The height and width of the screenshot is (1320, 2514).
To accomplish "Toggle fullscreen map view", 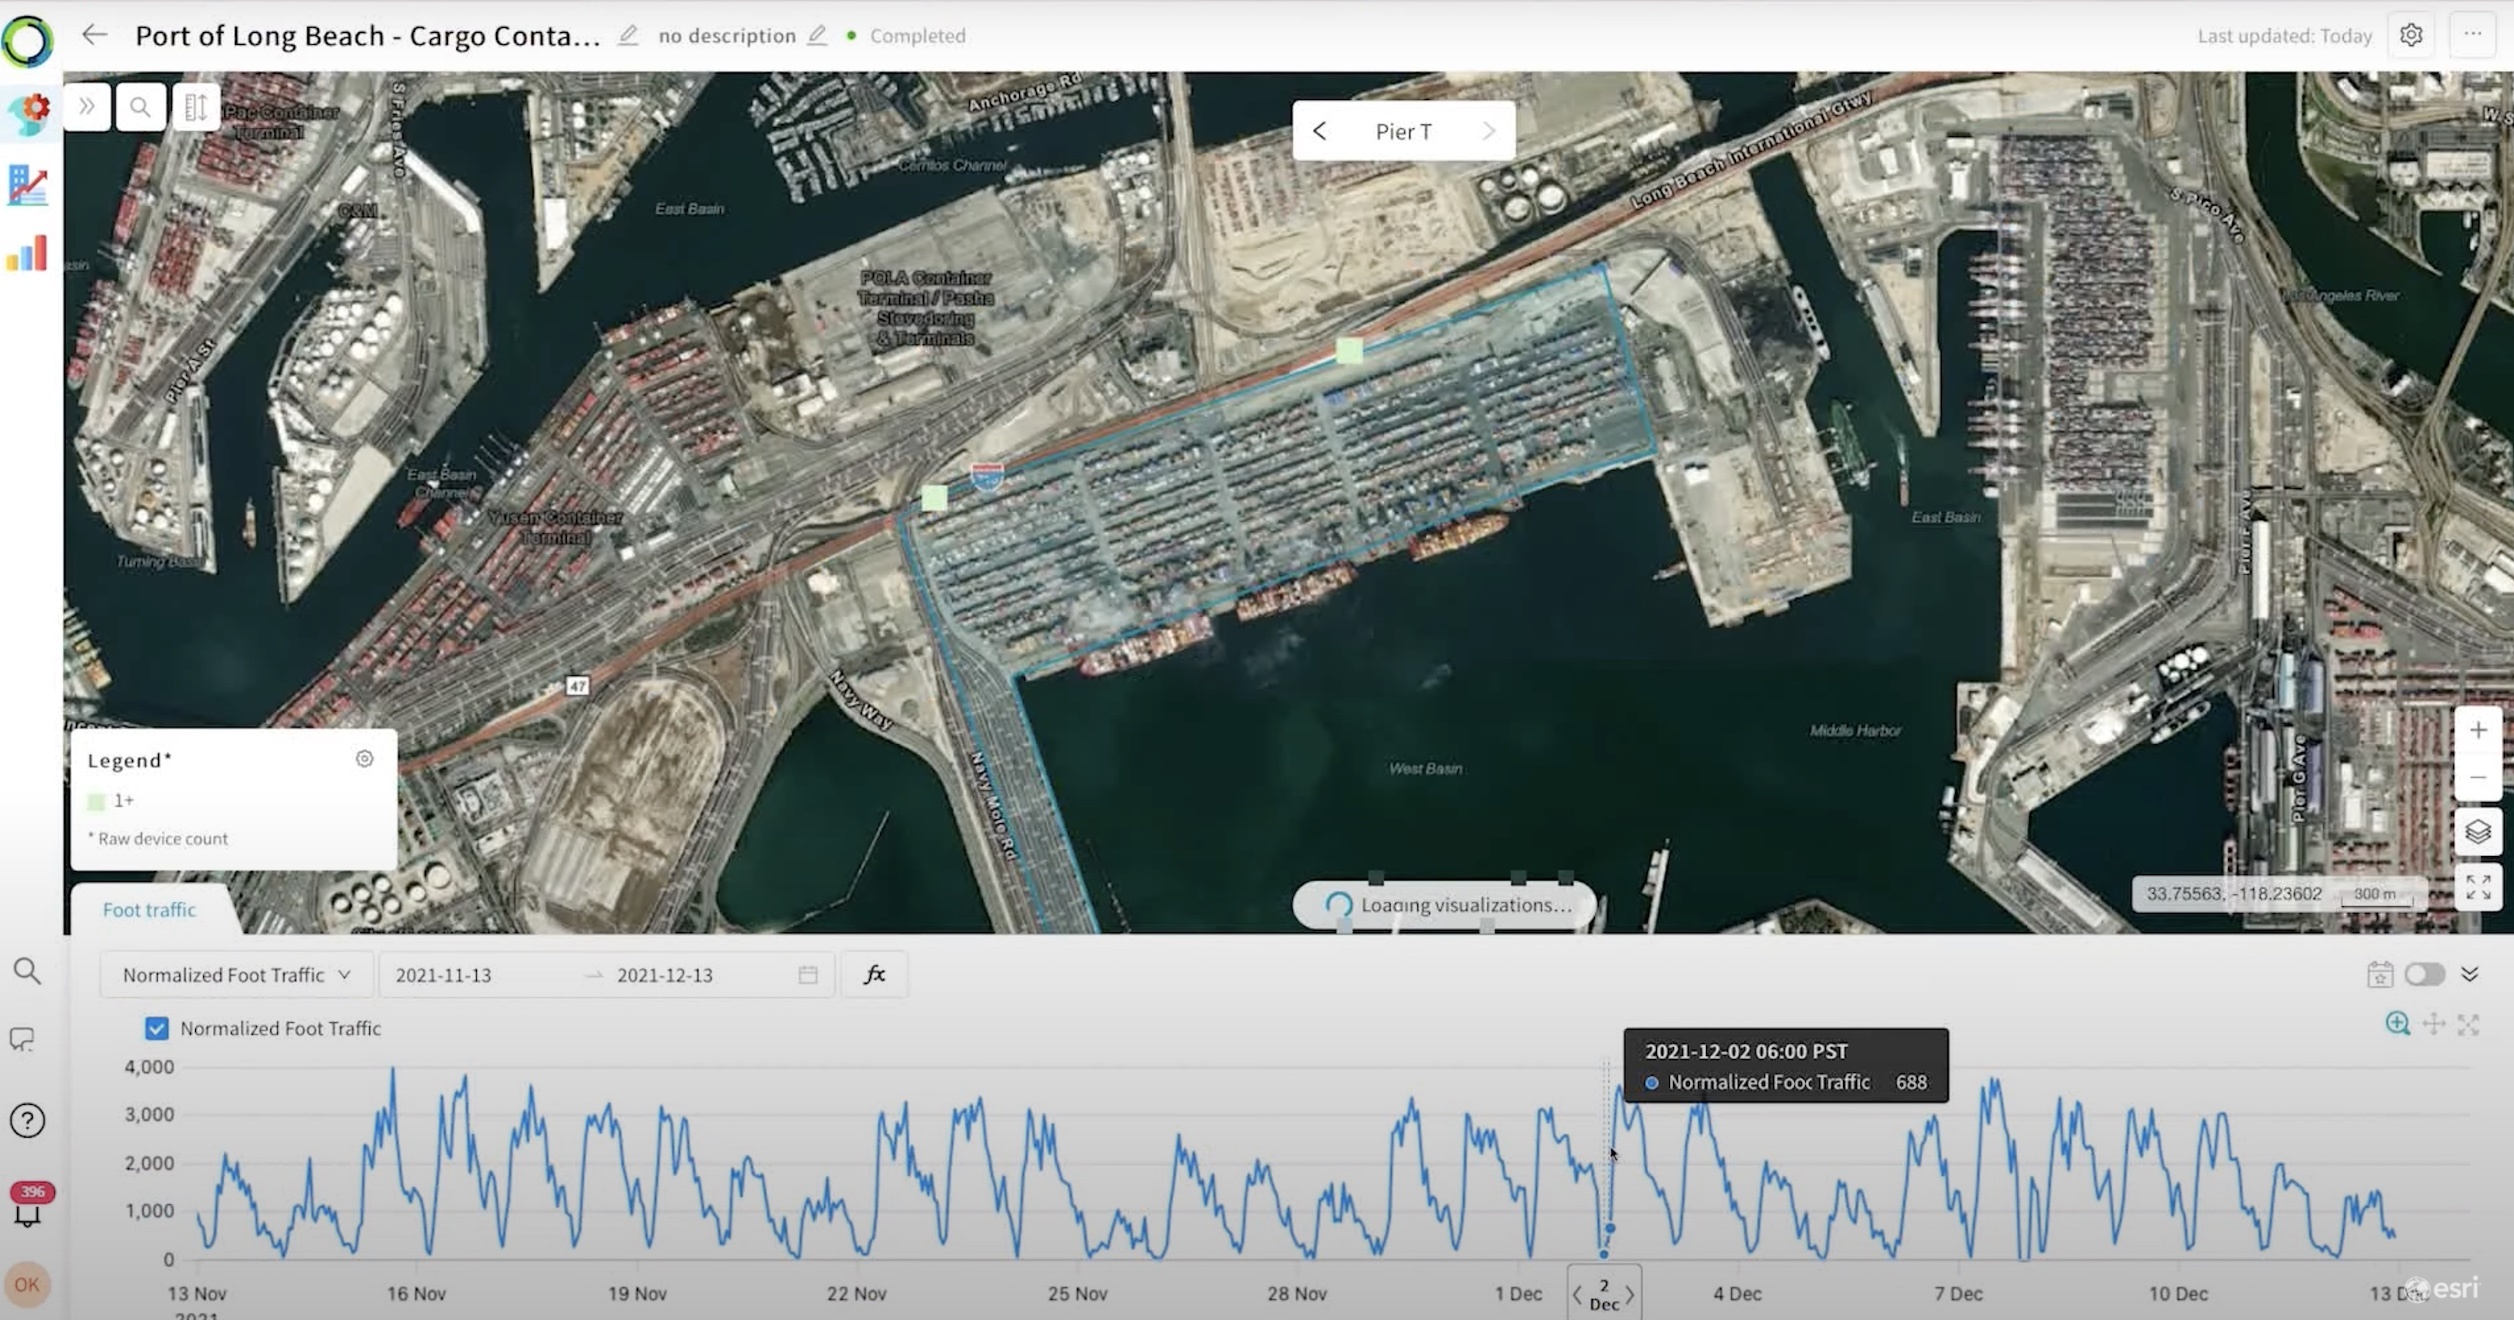I will tap(2478, 887).
